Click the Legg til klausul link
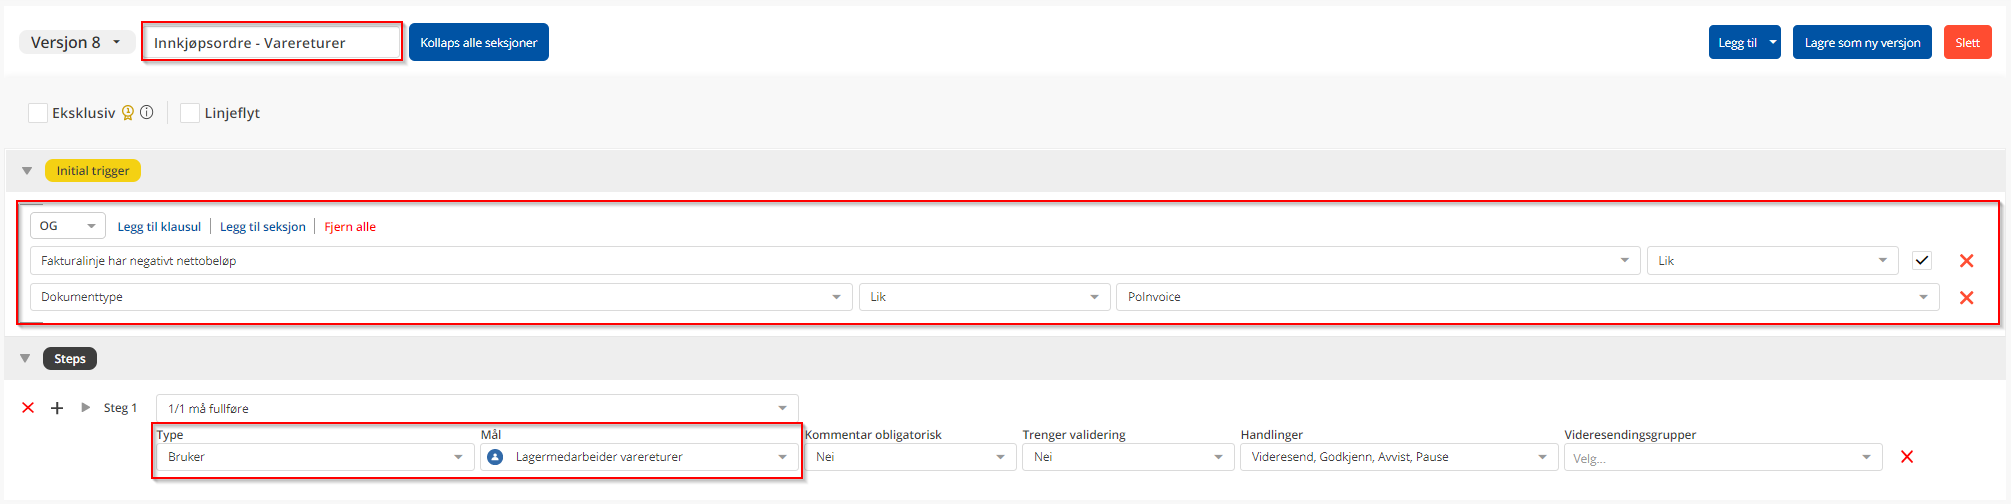This screenshot has height=504, width=2011. point(159,227)
